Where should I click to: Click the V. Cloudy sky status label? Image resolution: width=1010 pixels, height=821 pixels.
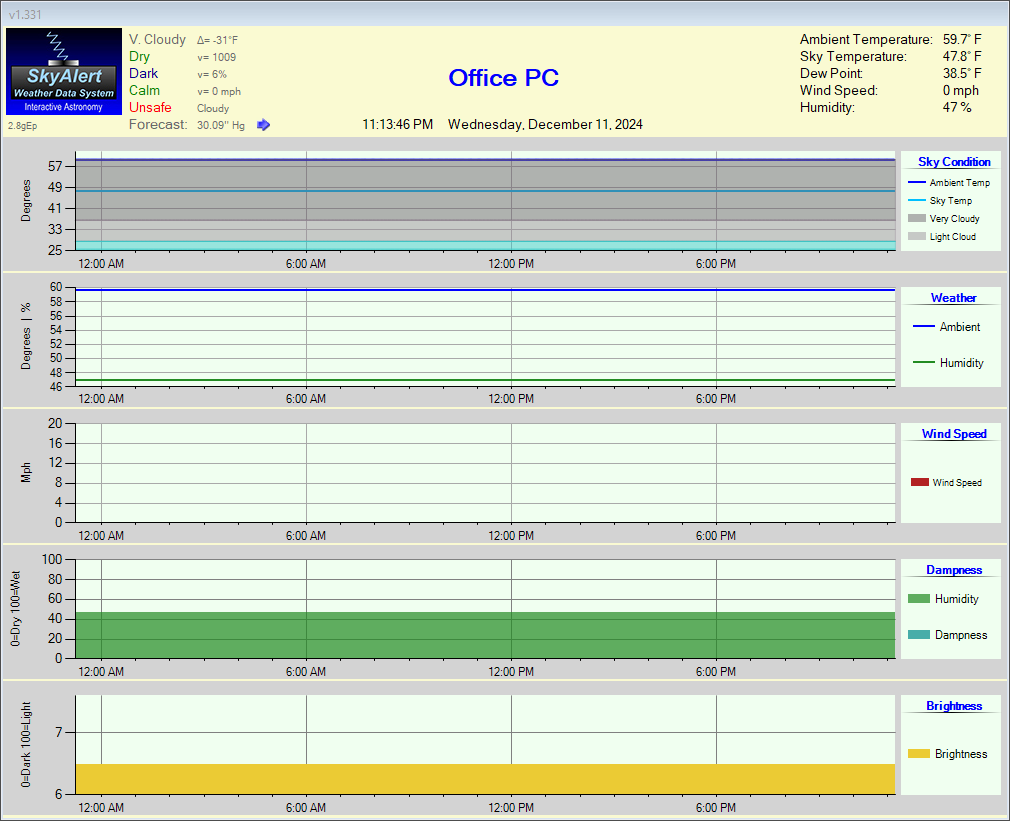pos(157,40)
